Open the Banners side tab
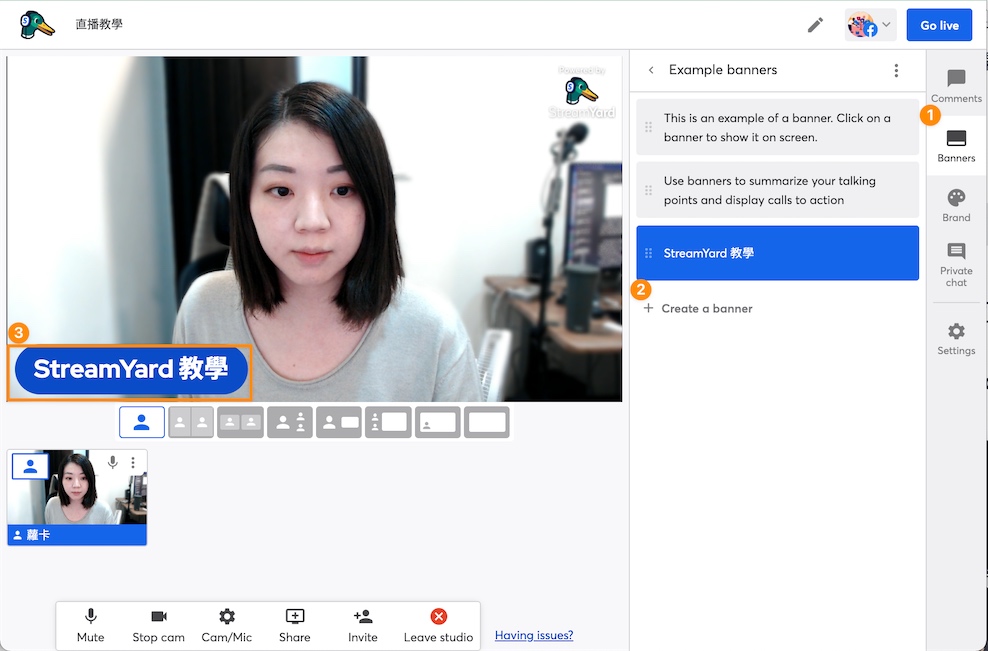Viewport: 988px width, 651px height. 956,146
